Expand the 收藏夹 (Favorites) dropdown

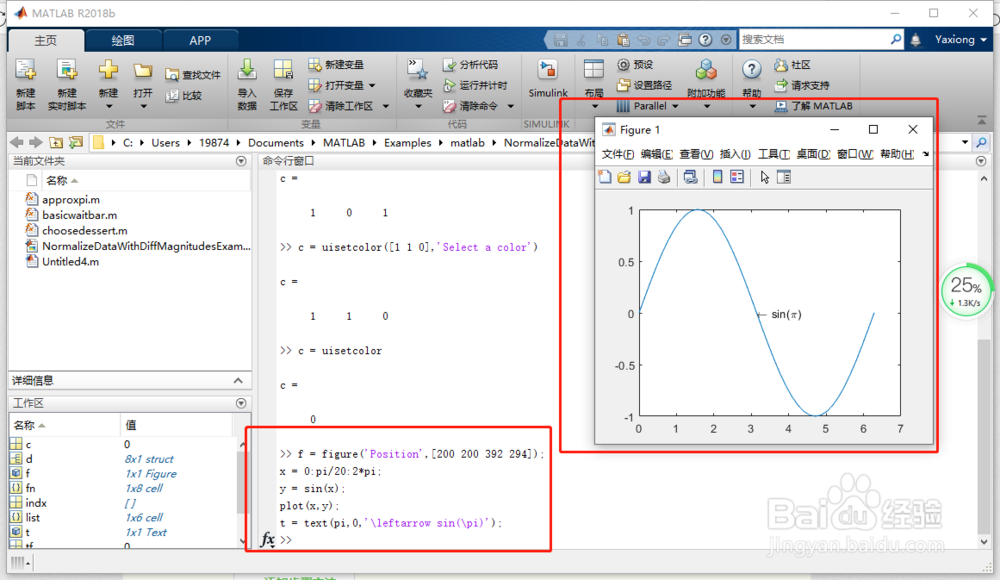pyautogui.click(x=418, y=107)
